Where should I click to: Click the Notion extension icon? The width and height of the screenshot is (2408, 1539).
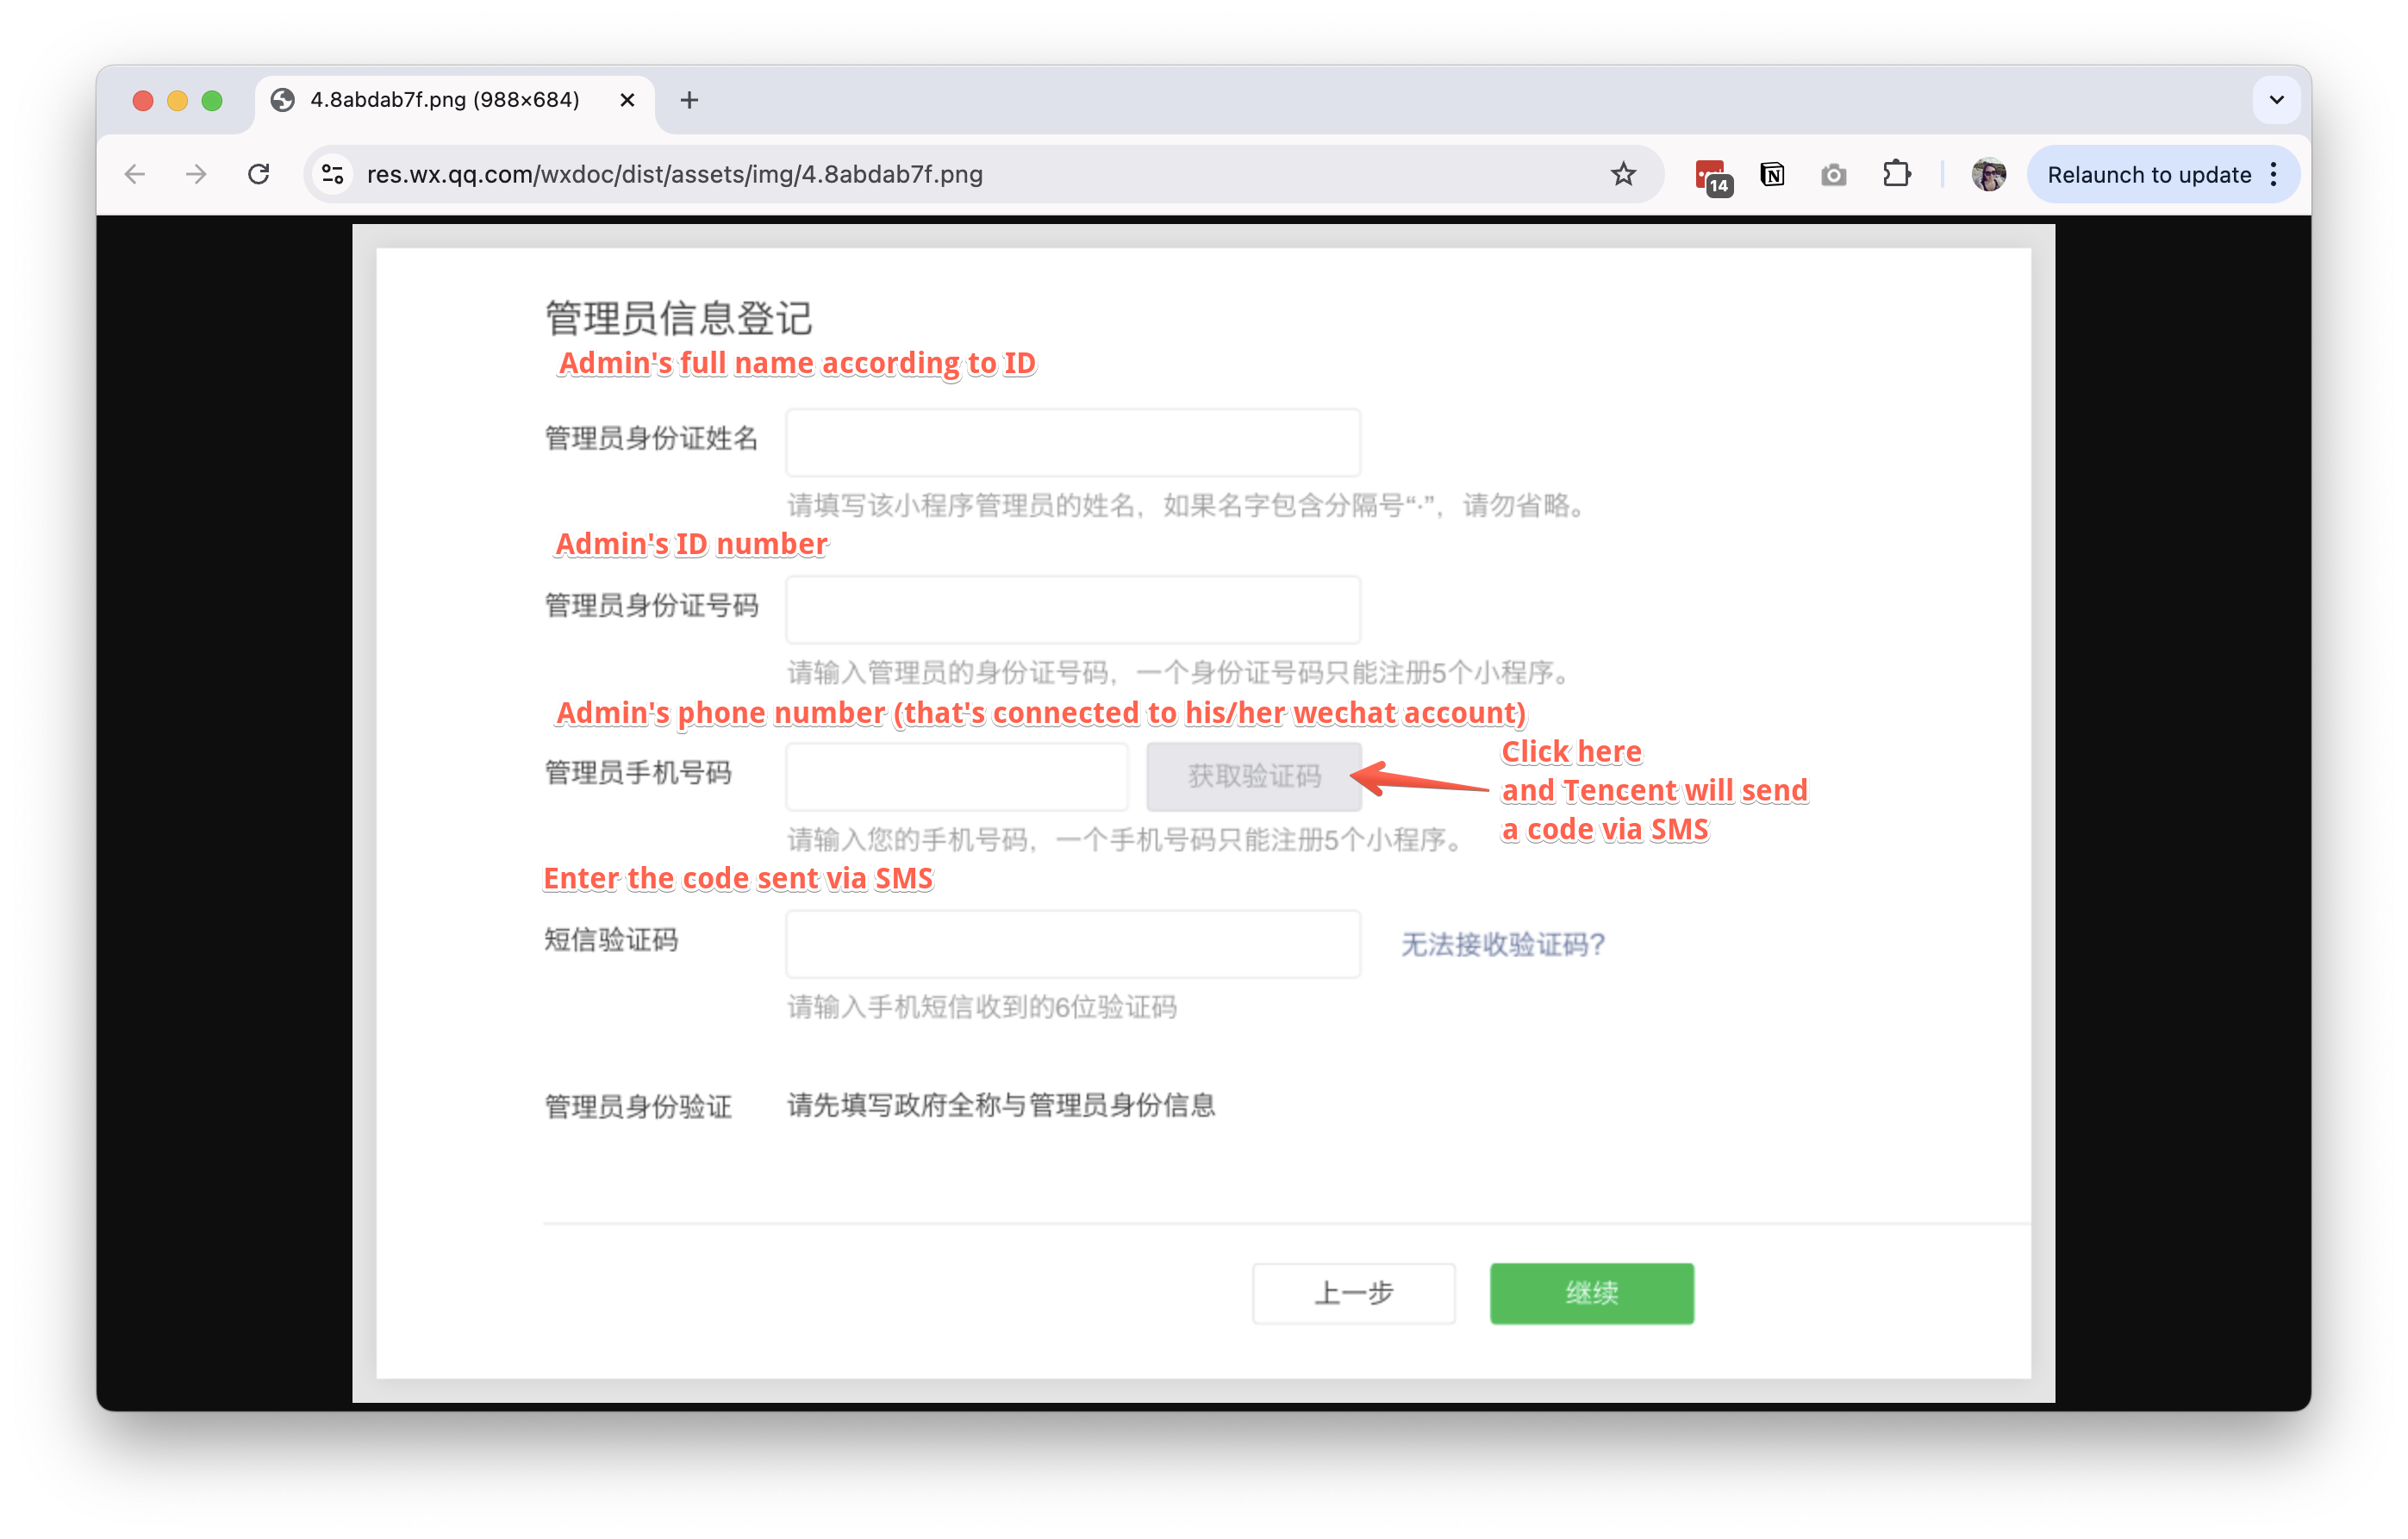pos(1772,174)
